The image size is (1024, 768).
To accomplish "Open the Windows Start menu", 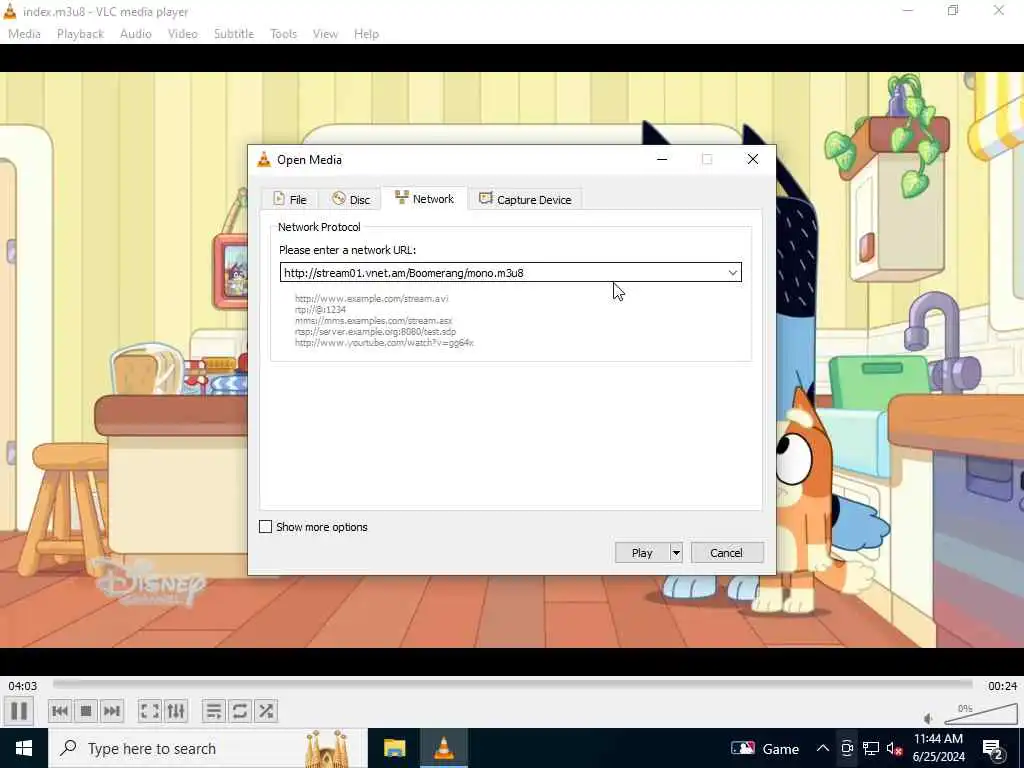I will [x=24, y=748].
